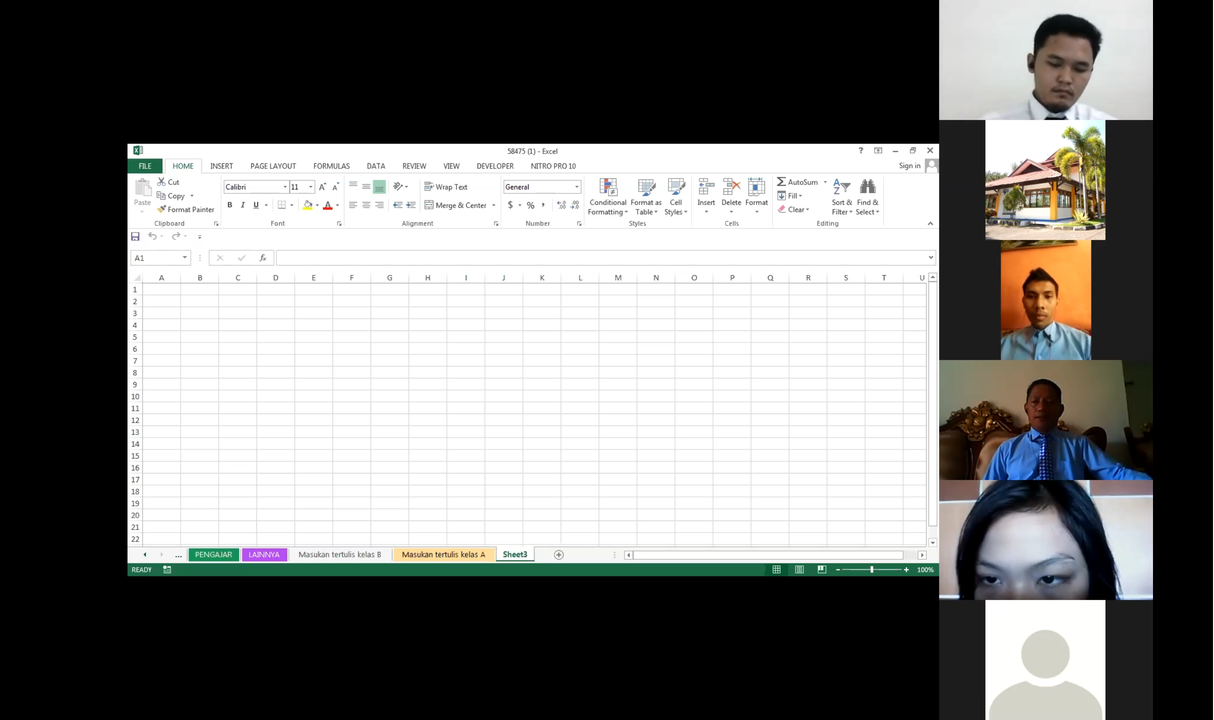Toggle Bold formatting
This screenshot has height=720, width=1214.
click(230, 205)
